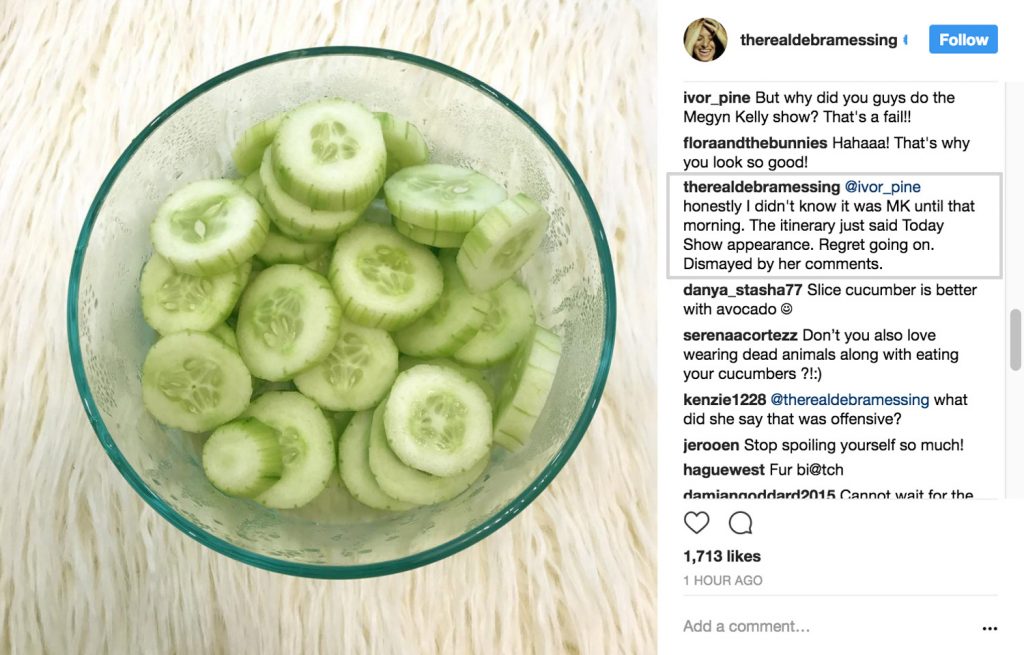Click the 1 HOUR AGO timestamp
The height and width of the screenshot is (655, 1024).
click(722, 580)
